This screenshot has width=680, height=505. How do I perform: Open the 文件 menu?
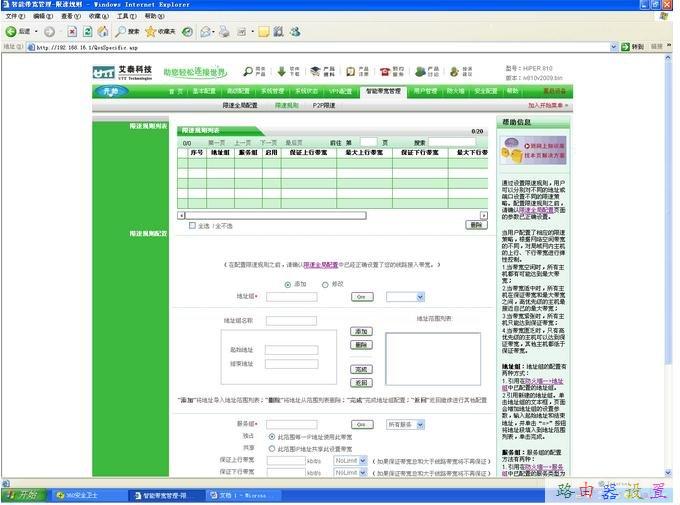[x=15, y=16]
